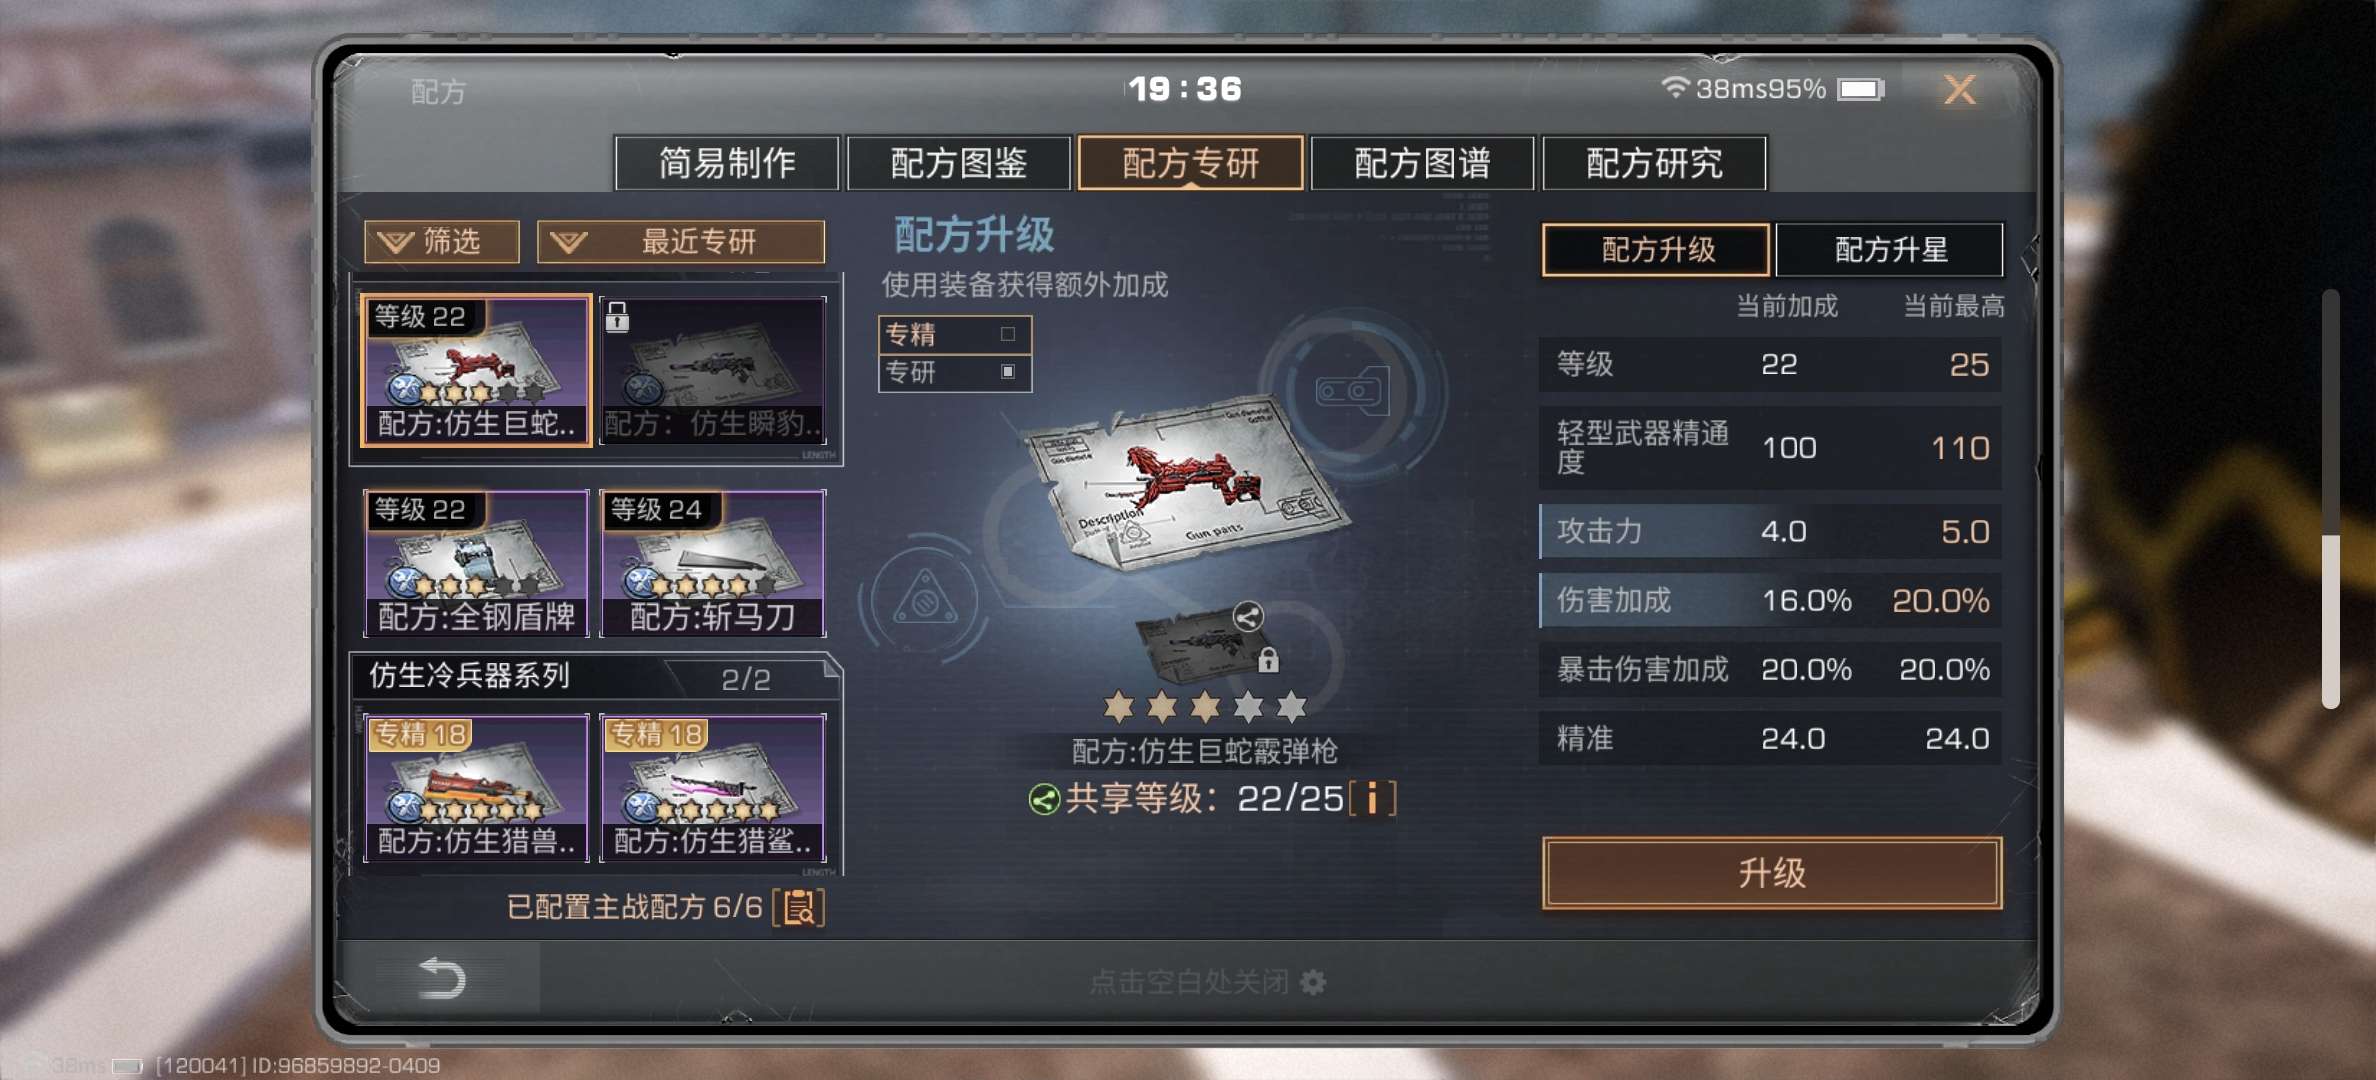This screenshot has width=2376, height=1080.
Task: Click the camera icon circle
Action: point(1352,390)
